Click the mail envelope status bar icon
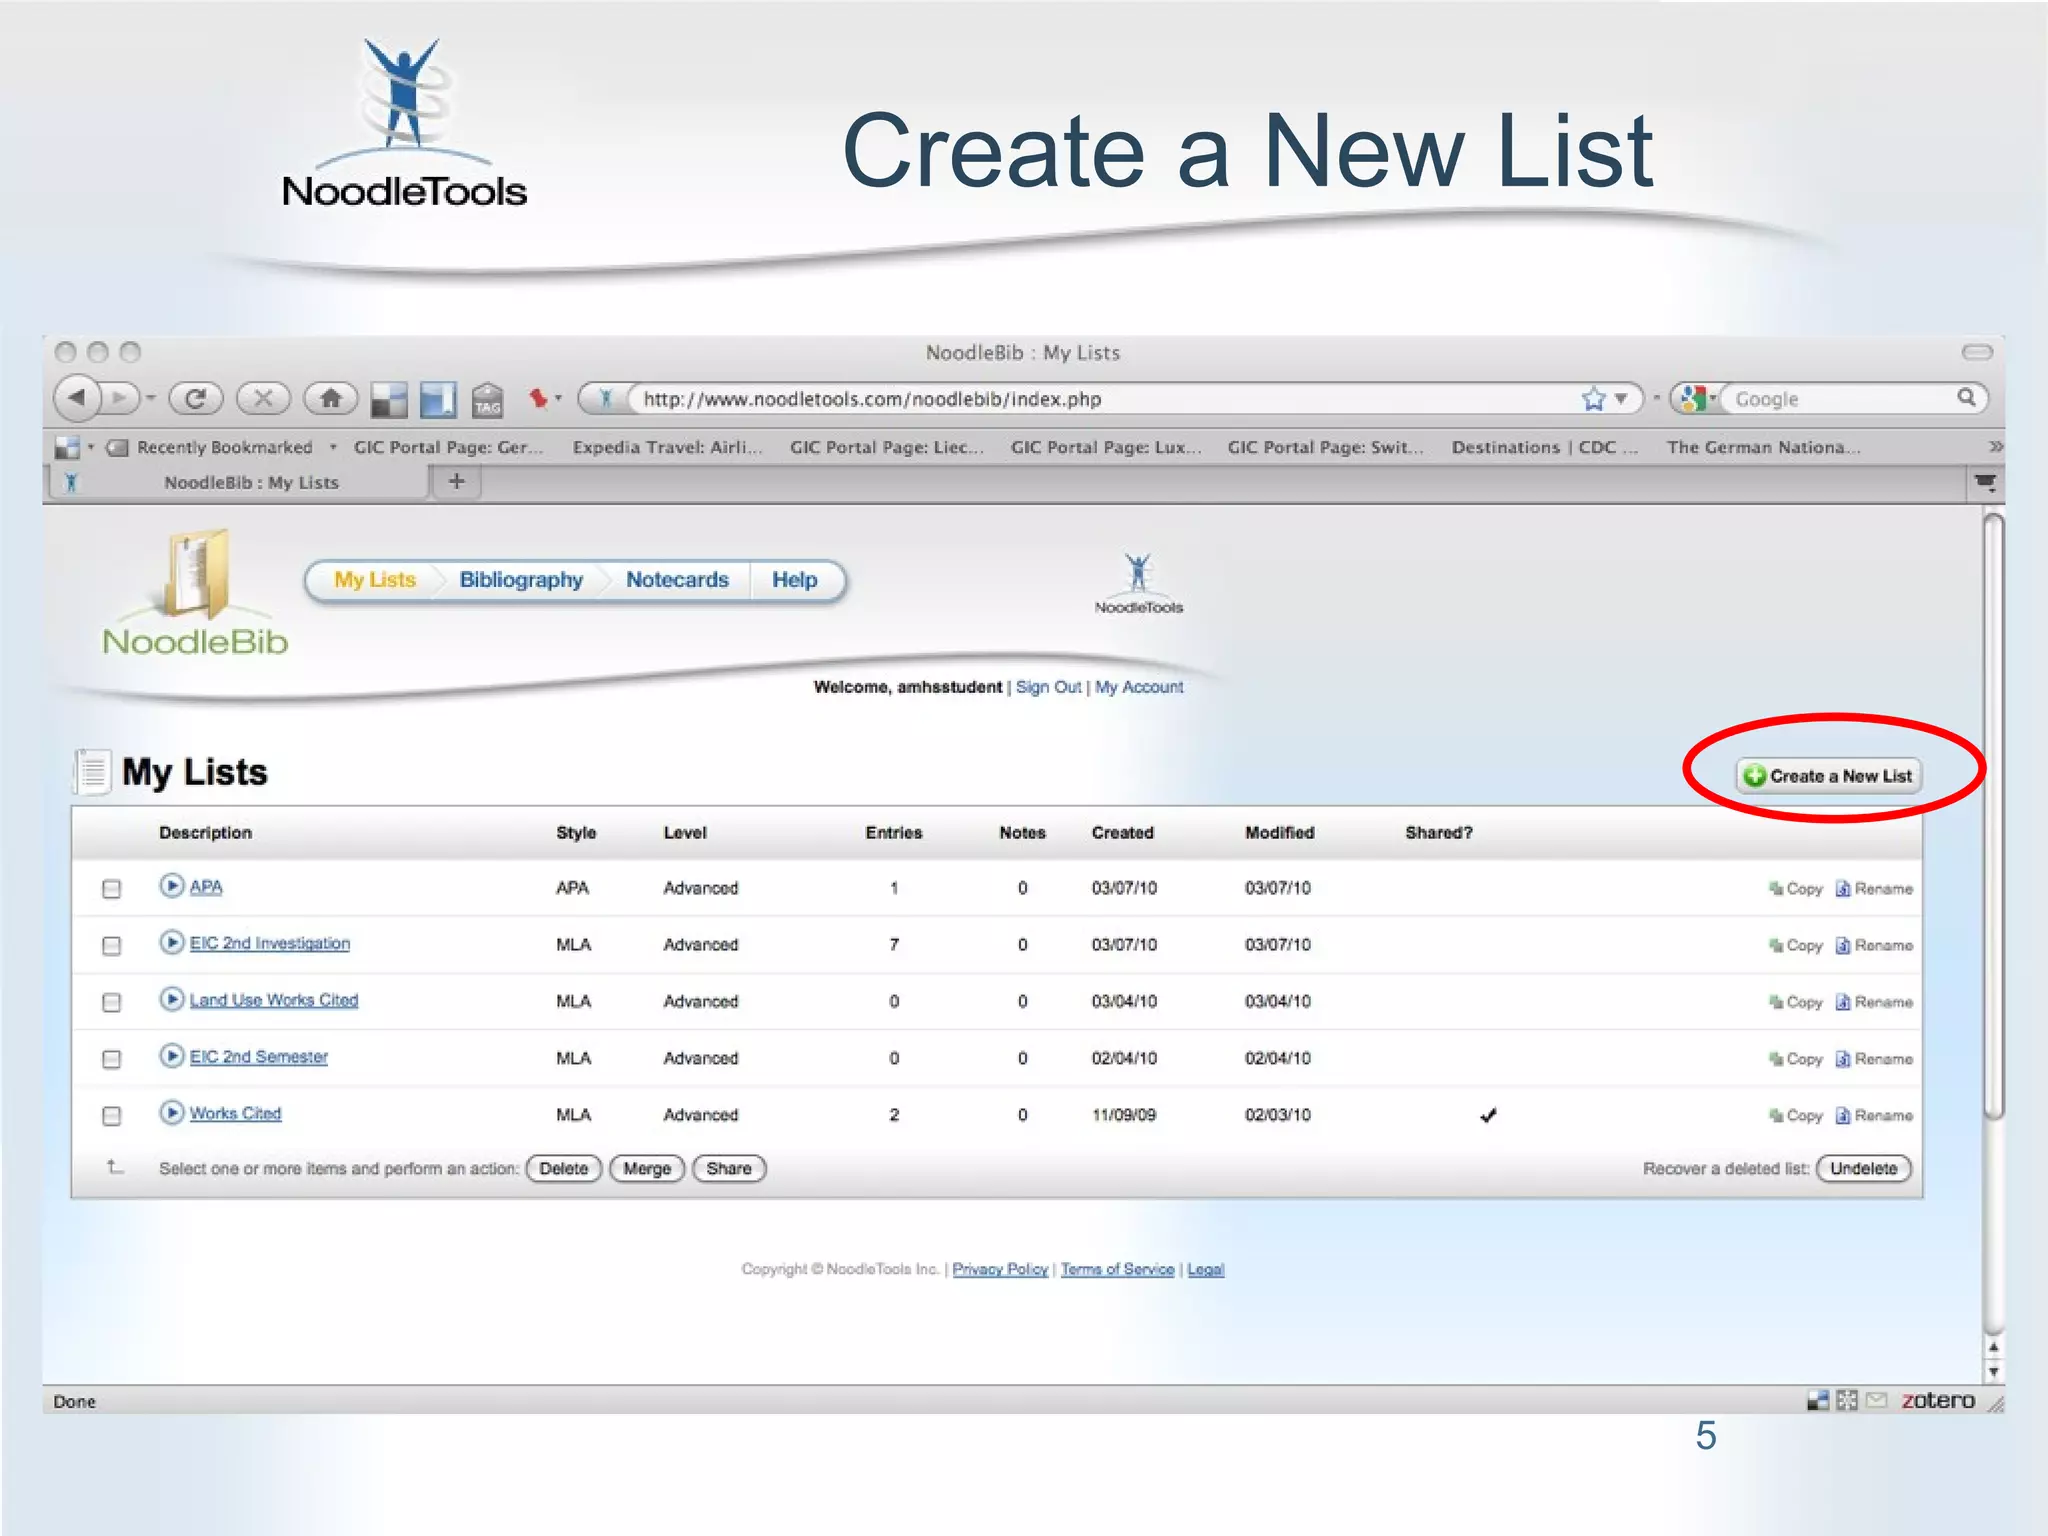Screen dimensions: 2048x1536 (x=1877, y=1400)
